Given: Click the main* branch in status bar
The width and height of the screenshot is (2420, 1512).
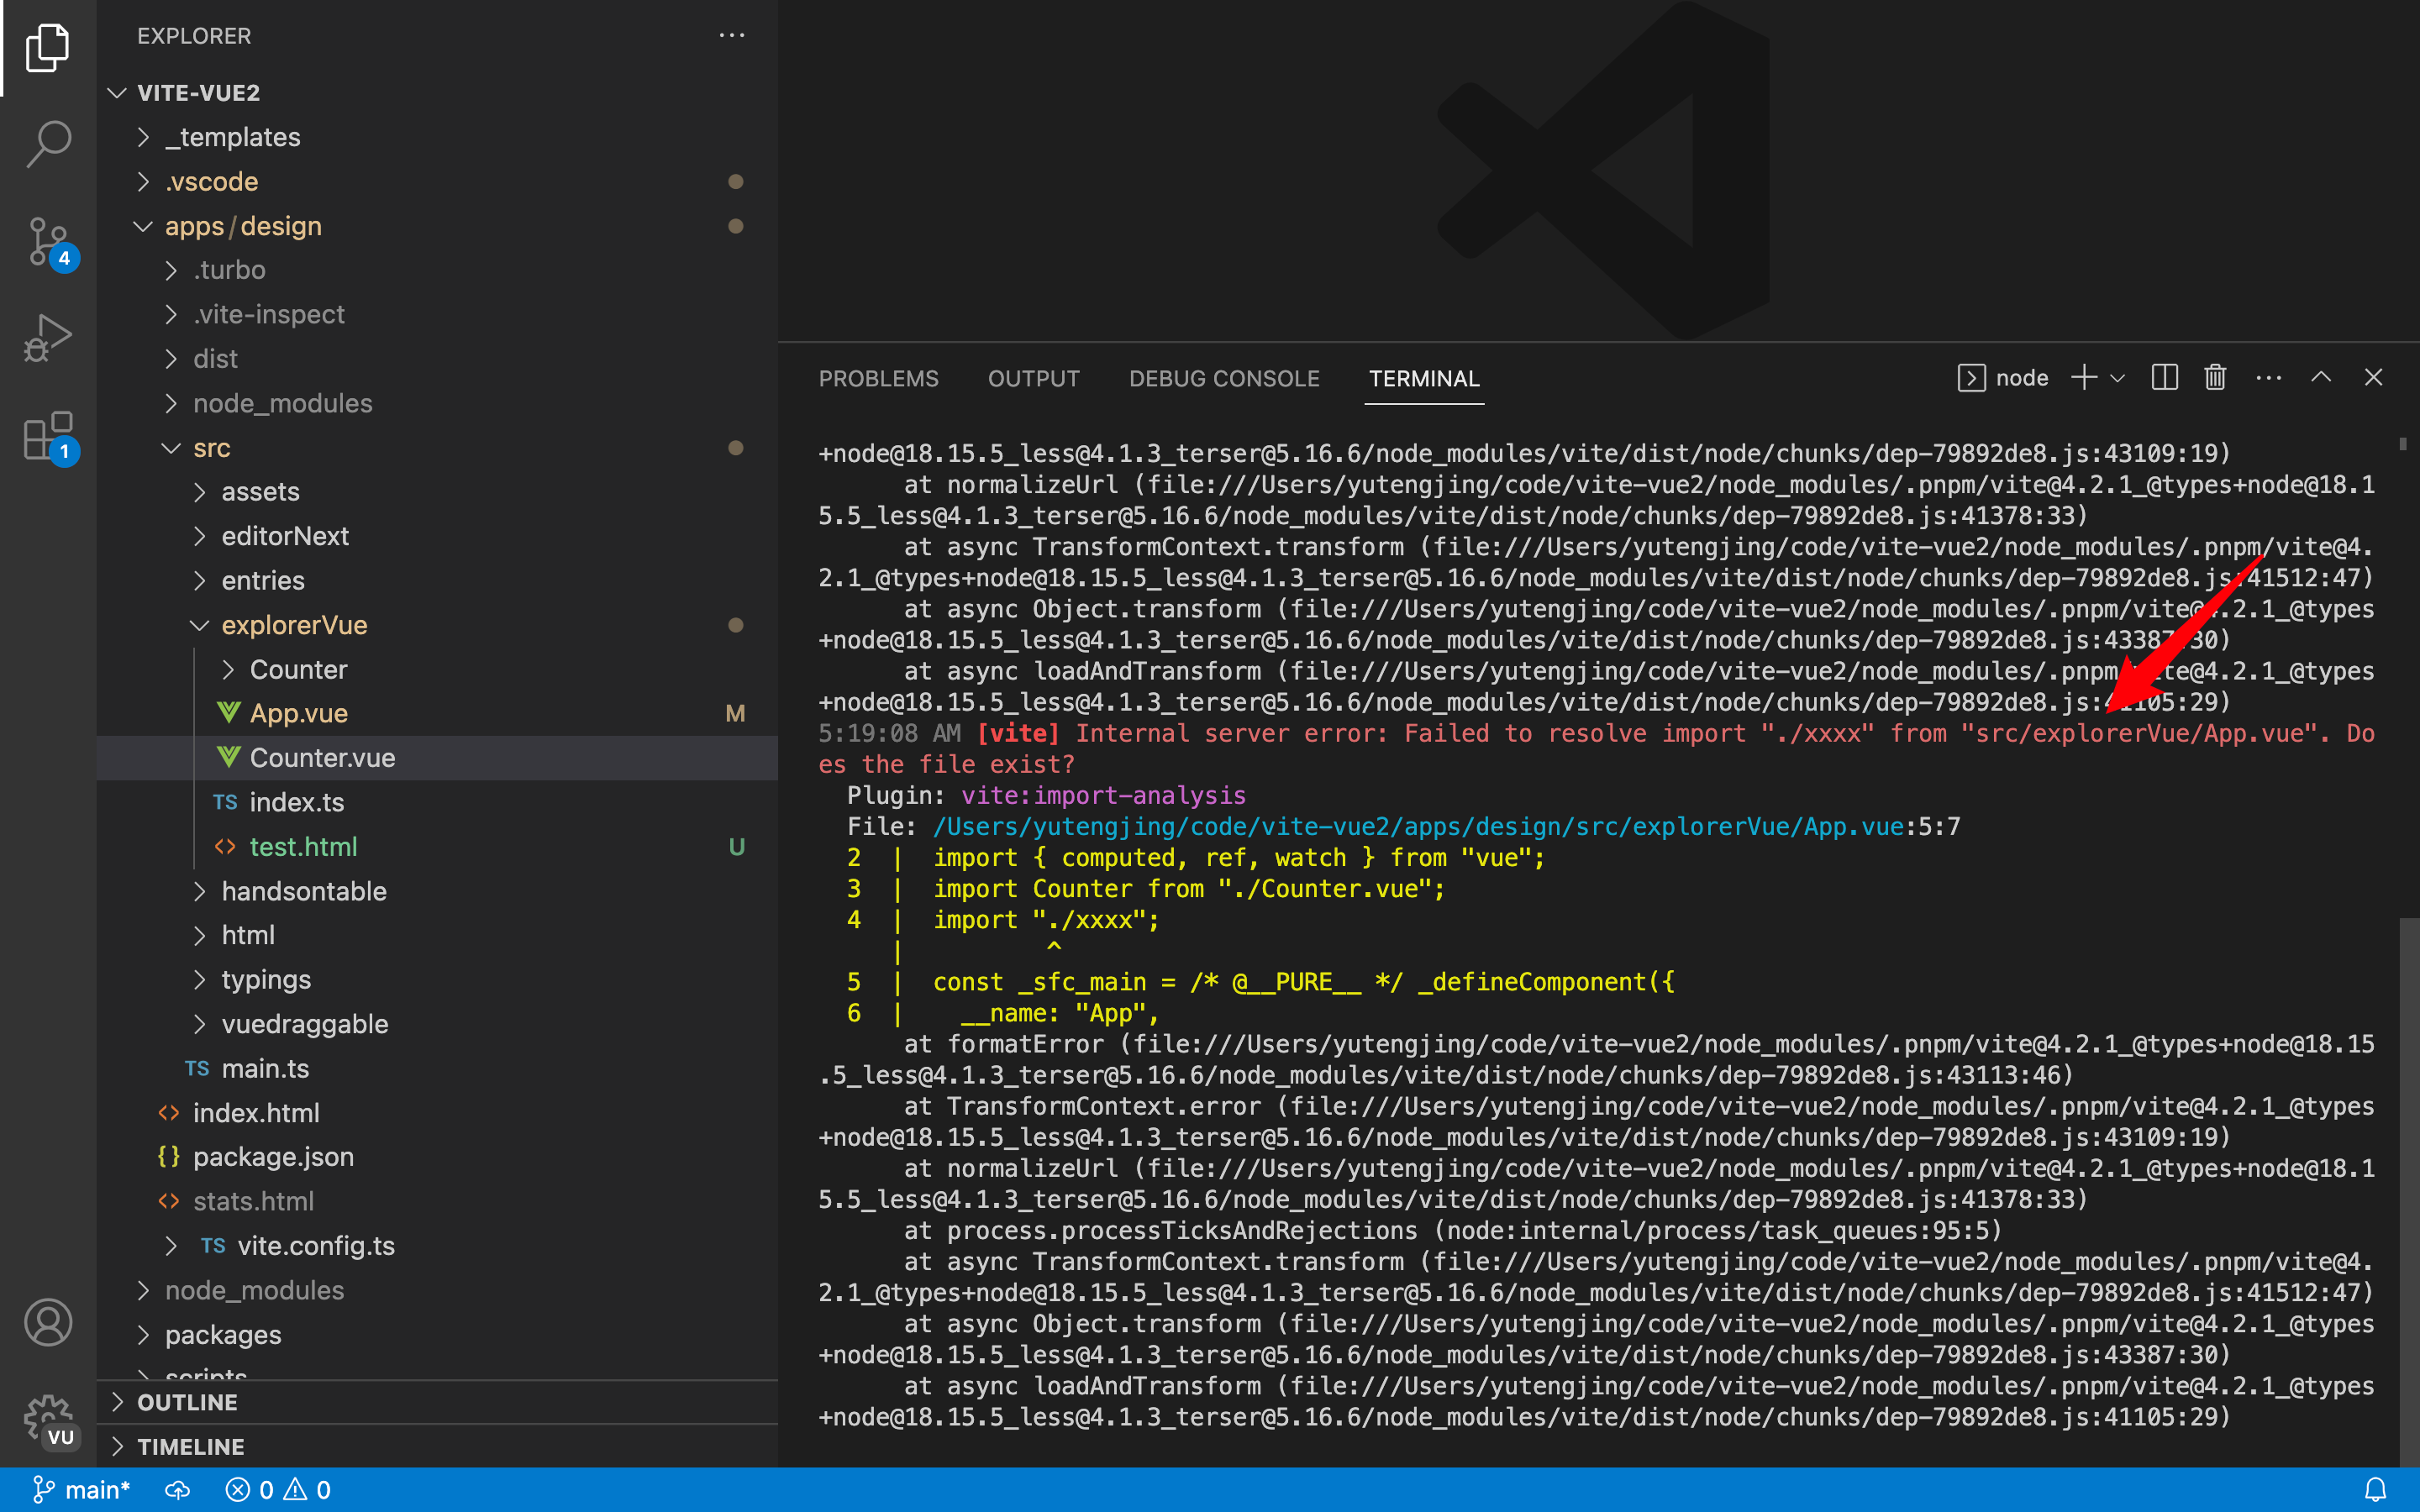Looking at the screenshot, I should pyautogui.click(x=83, y=1490).
